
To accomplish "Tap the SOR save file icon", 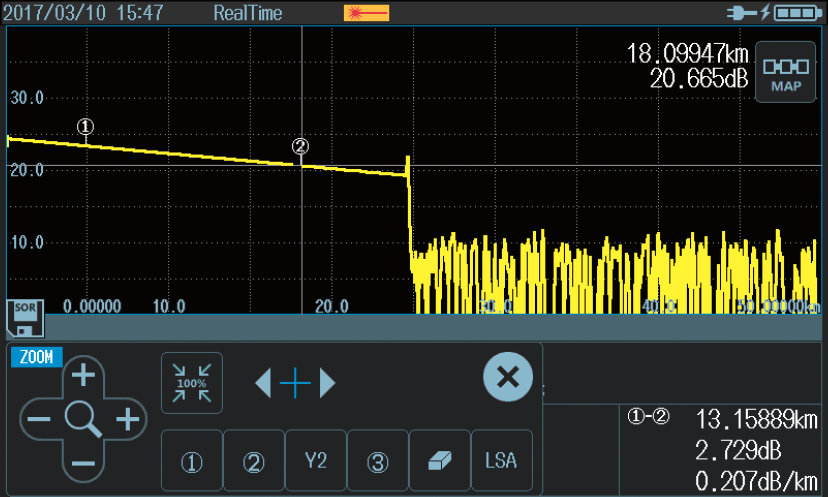I will coord(24,317).
